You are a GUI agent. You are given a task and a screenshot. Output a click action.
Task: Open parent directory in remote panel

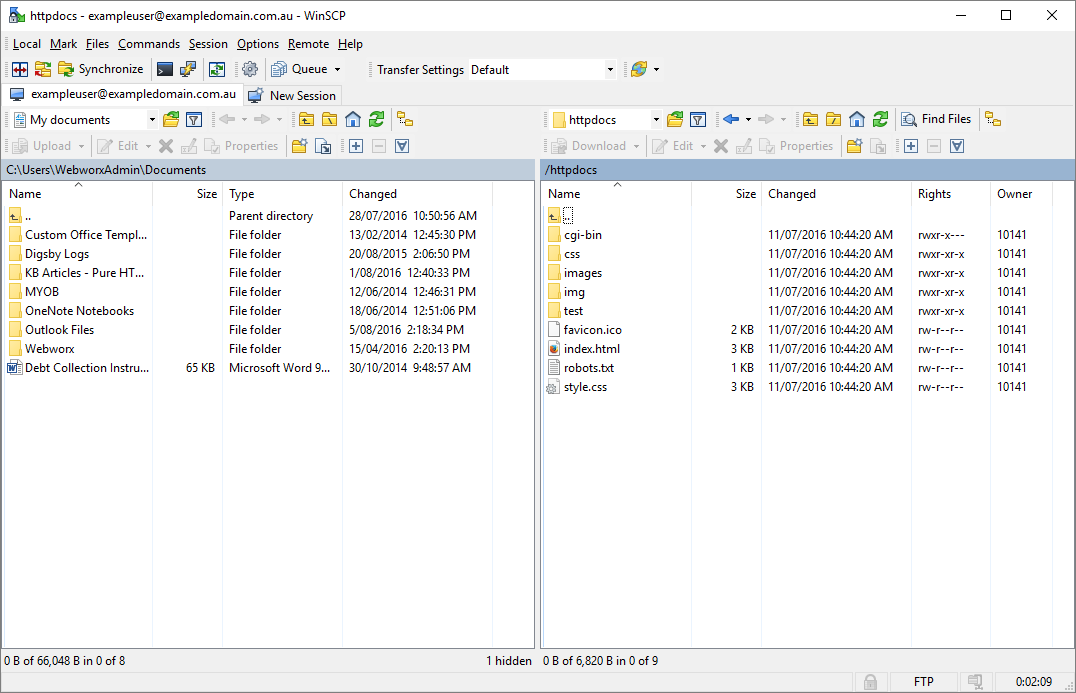point(811,118)
